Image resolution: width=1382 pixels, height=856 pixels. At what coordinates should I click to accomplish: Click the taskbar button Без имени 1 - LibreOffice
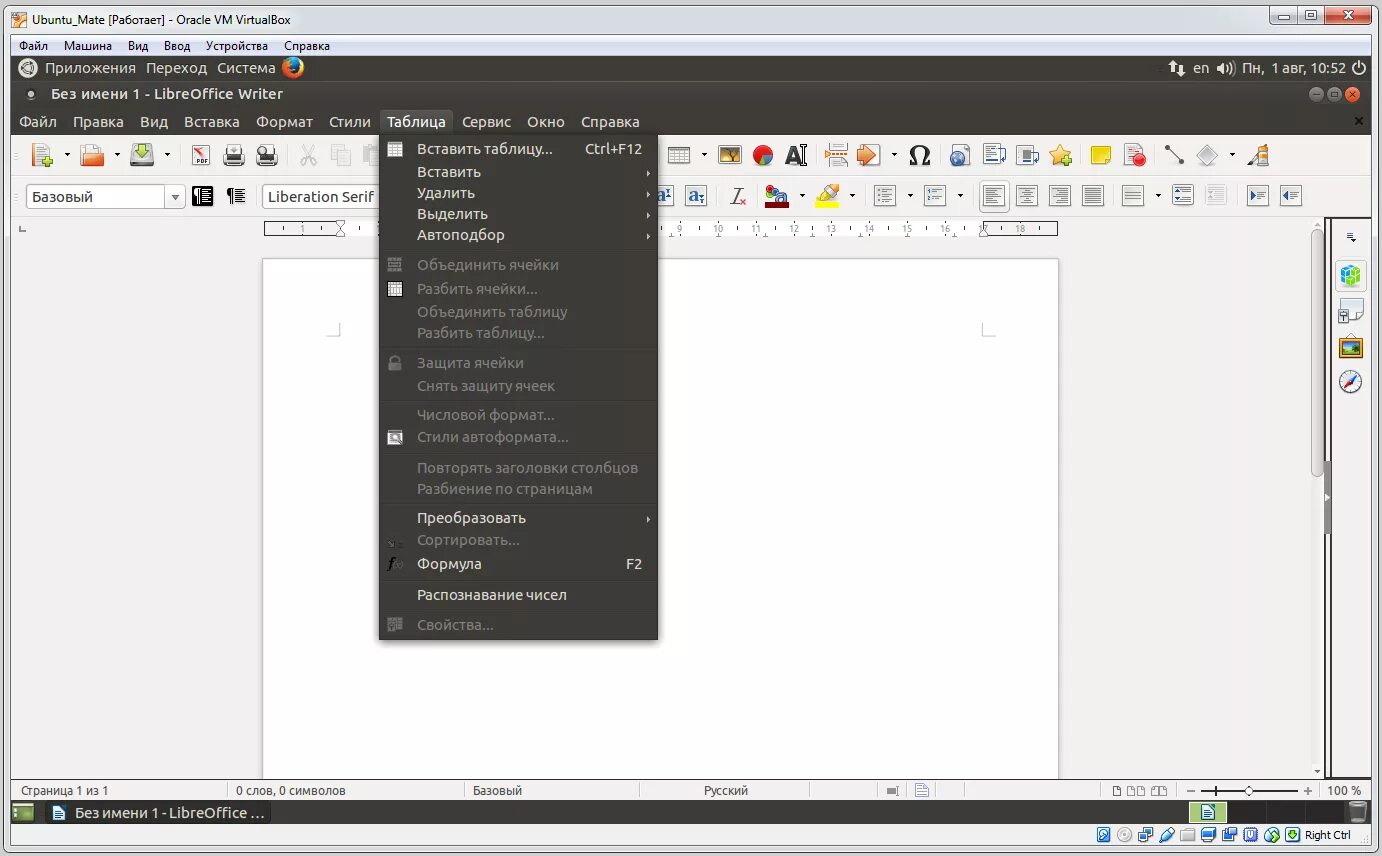point(159,813)
